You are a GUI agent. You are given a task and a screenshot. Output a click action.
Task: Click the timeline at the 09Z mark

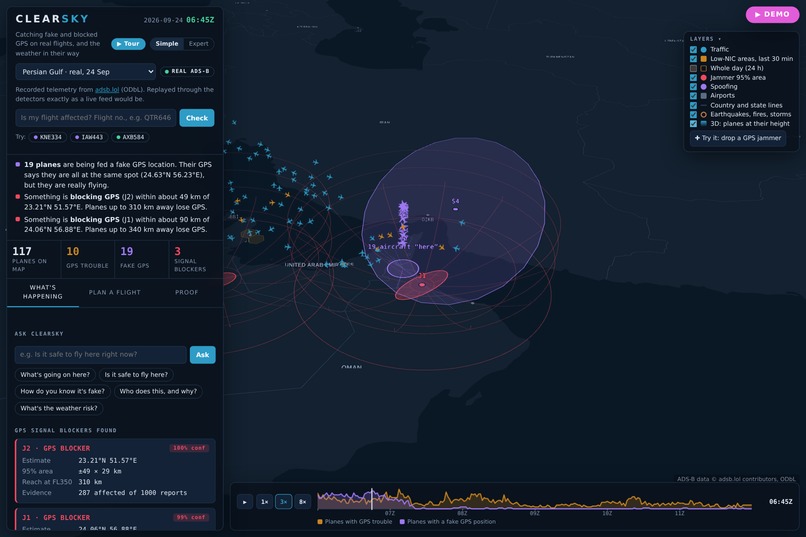[535, 513]
